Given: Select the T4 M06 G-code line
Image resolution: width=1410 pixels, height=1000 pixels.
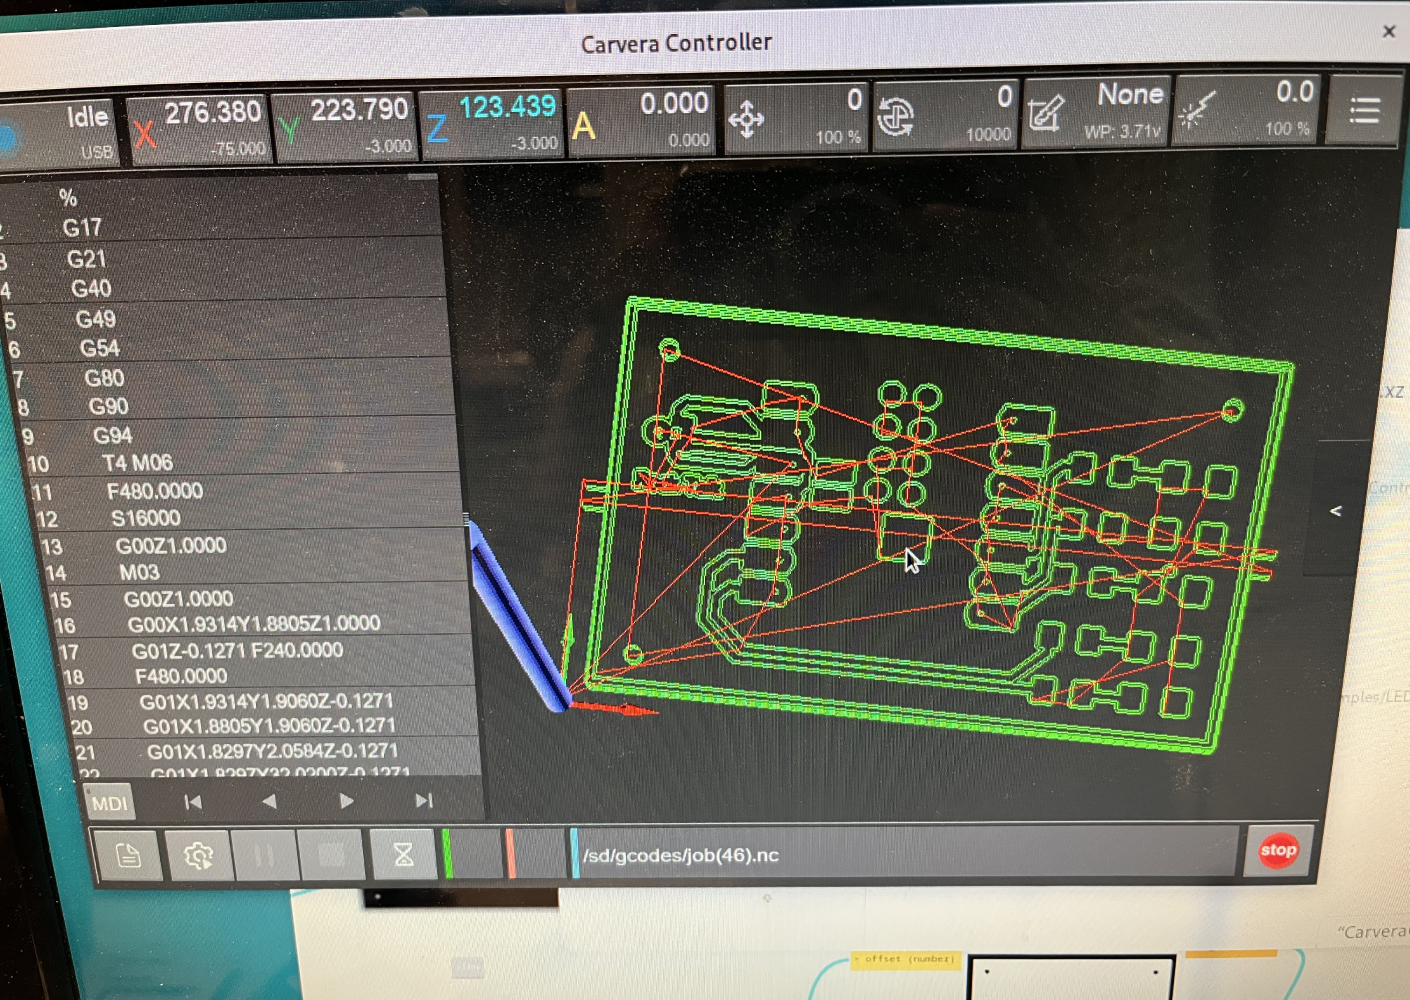Looking at the screenshot, I should tap(138, 463).
